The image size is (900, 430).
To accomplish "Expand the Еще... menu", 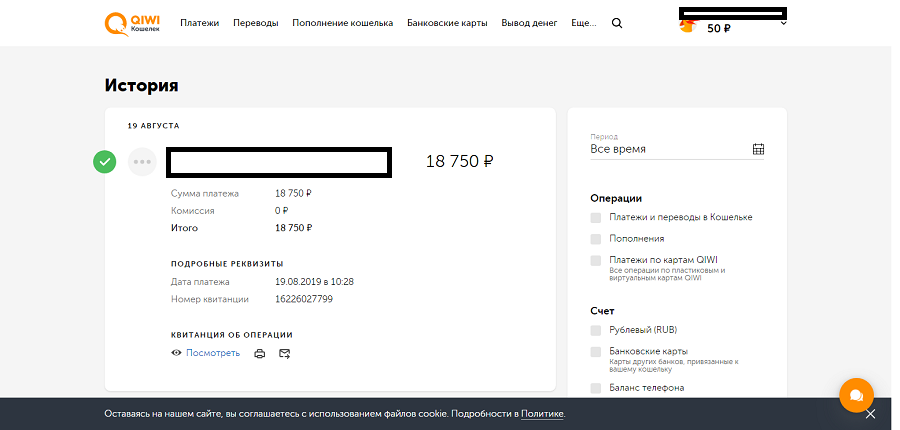I will (x=584, y=24).
